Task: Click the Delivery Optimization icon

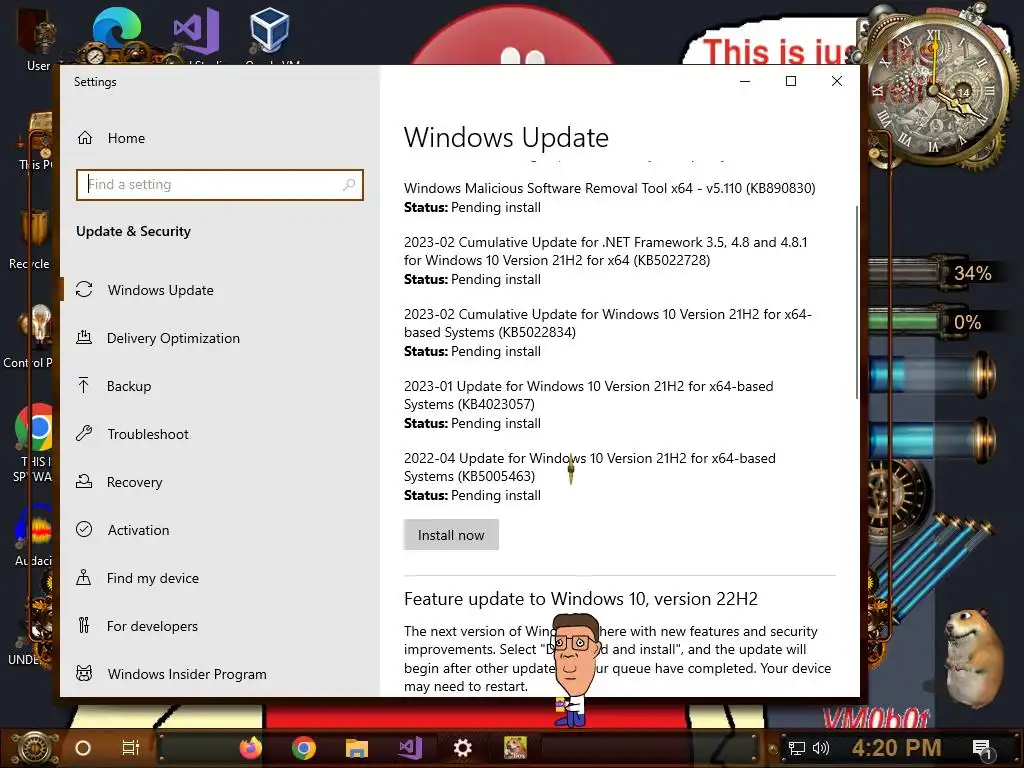Action: click(x=84, y=338)
